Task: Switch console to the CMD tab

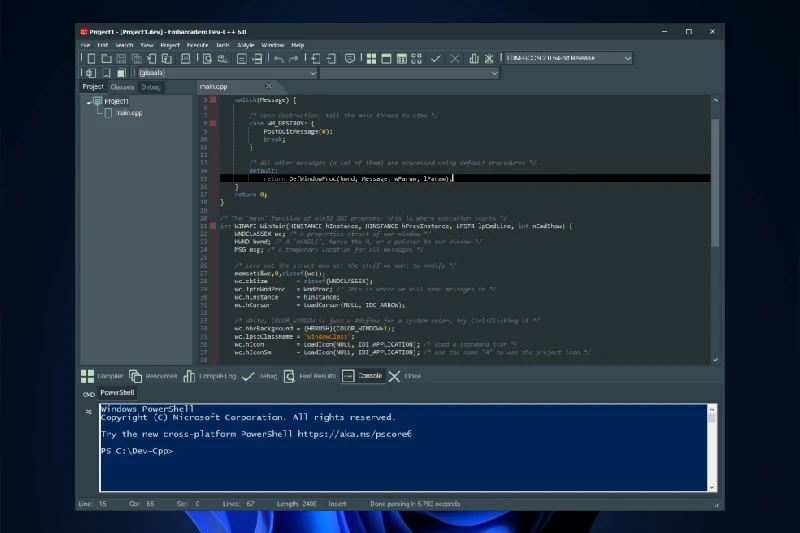Action: point(89,394)
